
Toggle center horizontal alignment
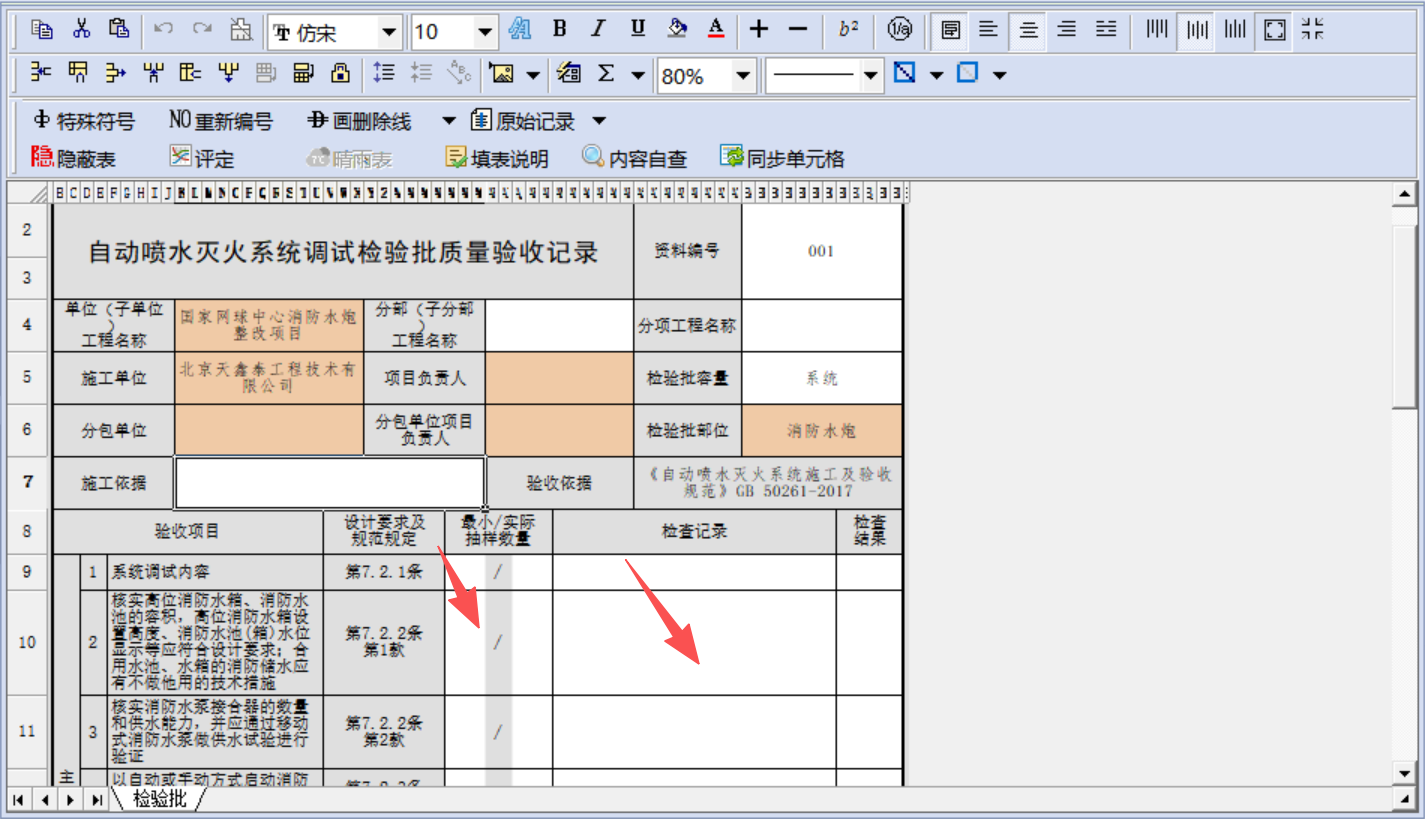tap(1028, 30)
